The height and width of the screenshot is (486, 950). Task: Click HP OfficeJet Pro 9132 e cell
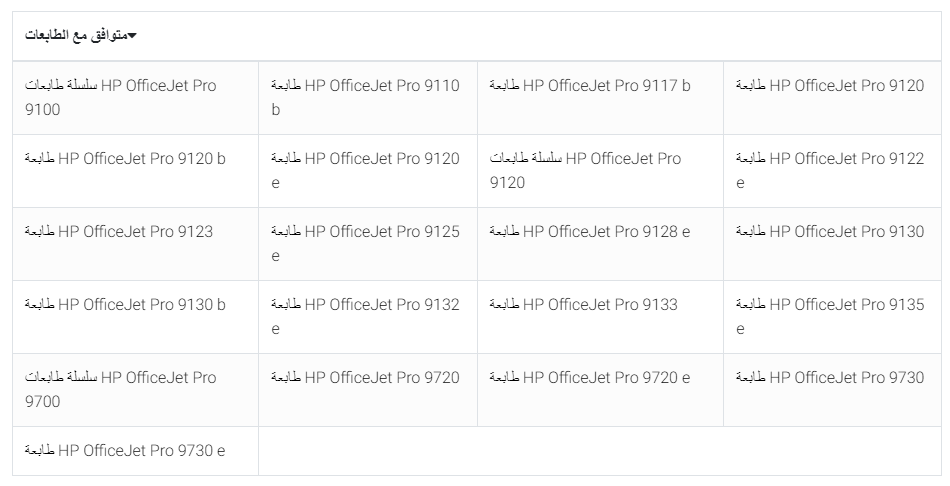[x=365, y=316]
